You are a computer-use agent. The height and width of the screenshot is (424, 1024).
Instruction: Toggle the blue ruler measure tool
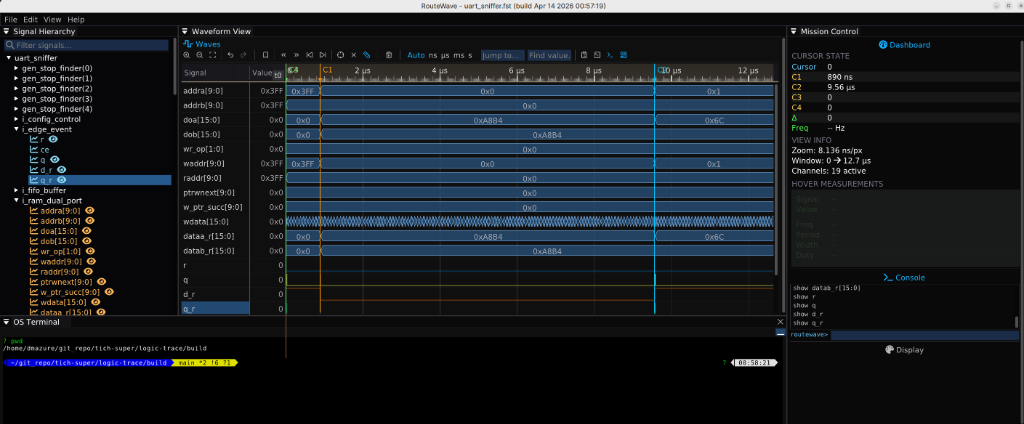pyautogui.click(x=367, y=56)
